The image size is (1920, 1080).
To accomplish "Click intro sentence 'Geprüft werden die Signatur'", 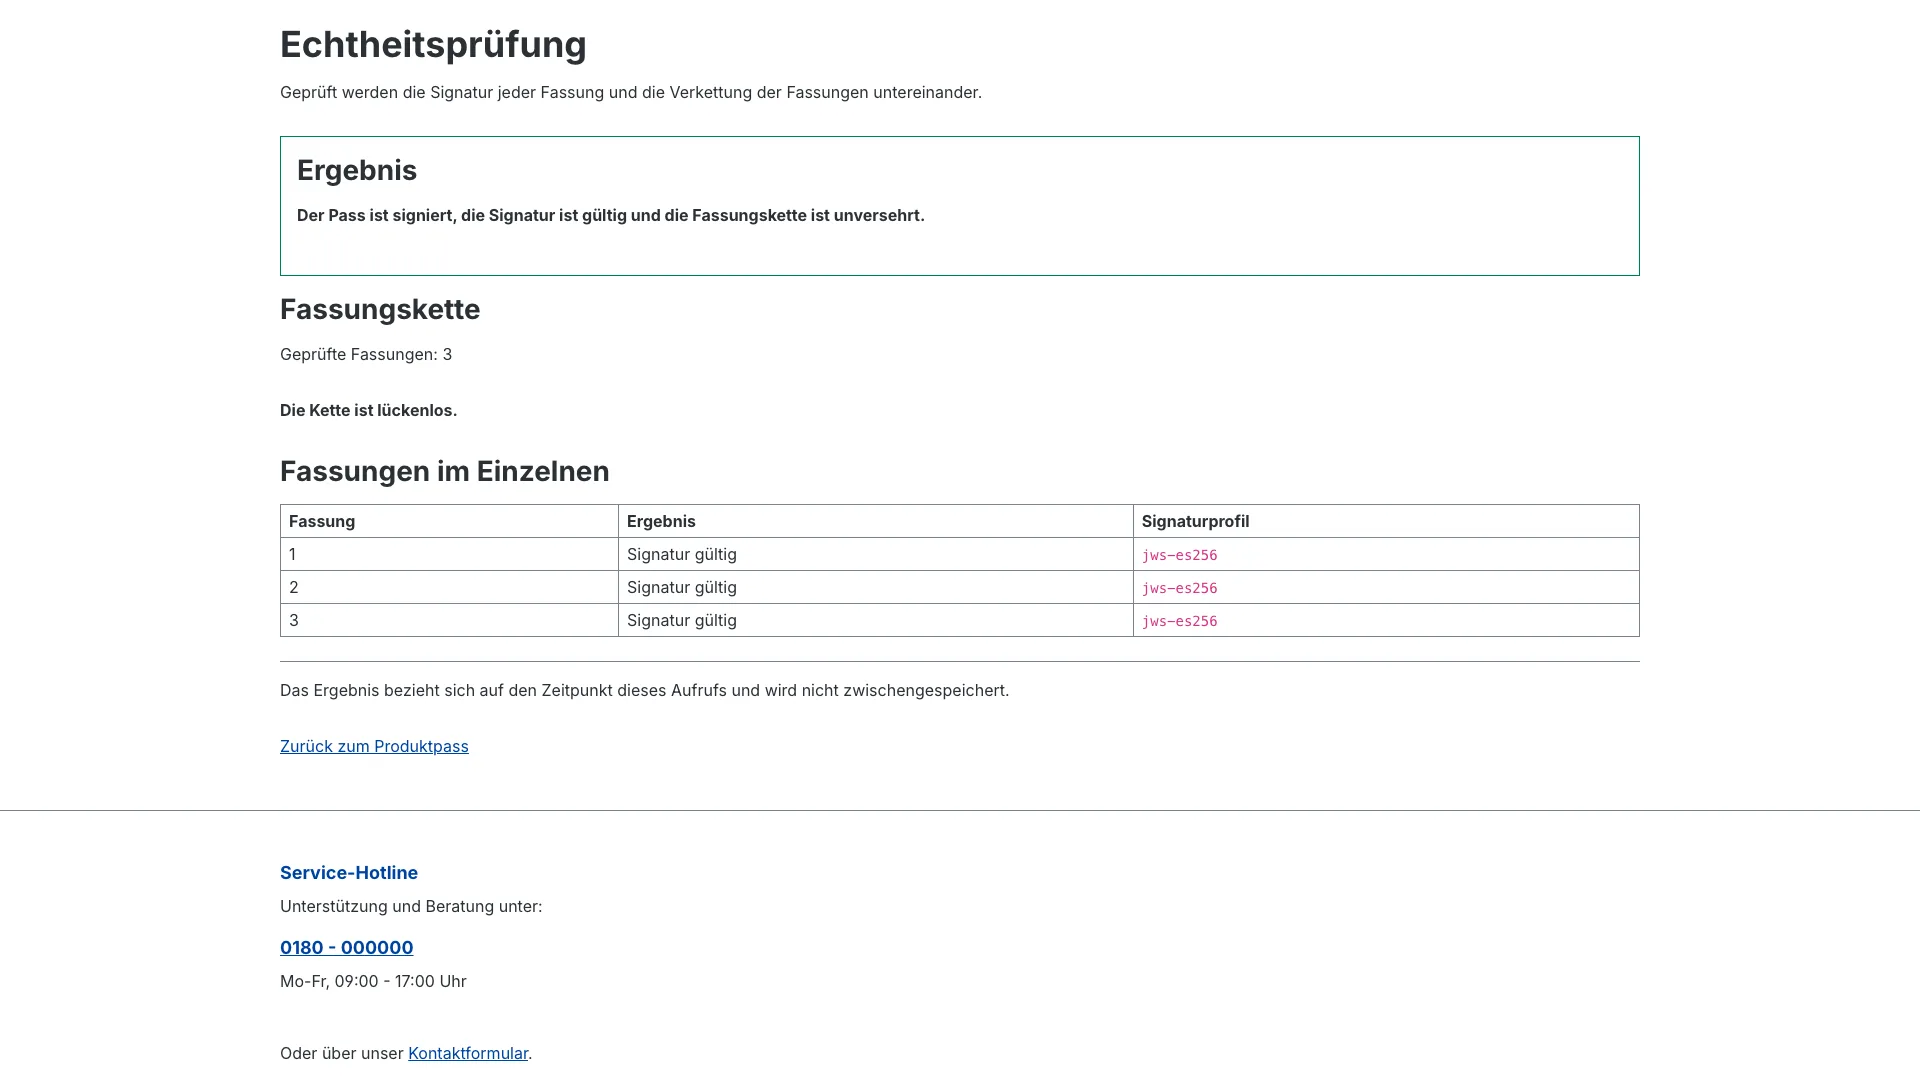I will [631, 92].
